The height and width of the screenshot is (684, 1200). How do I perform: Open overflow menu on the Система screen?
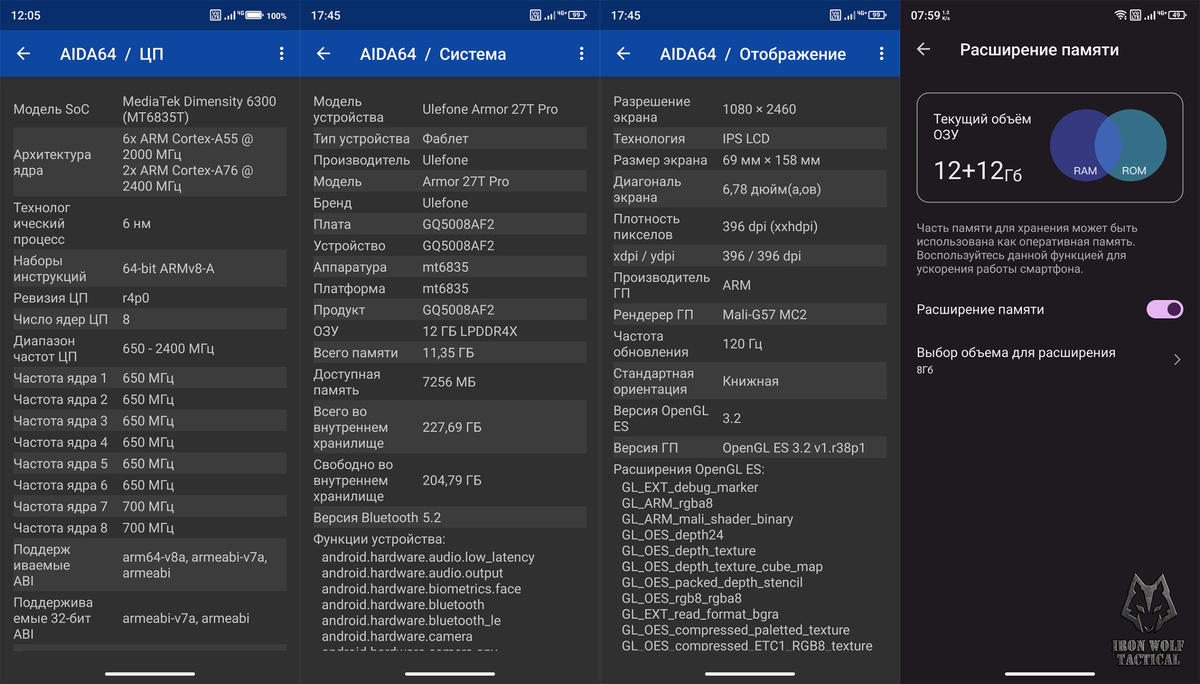click(x=581, y=54)
